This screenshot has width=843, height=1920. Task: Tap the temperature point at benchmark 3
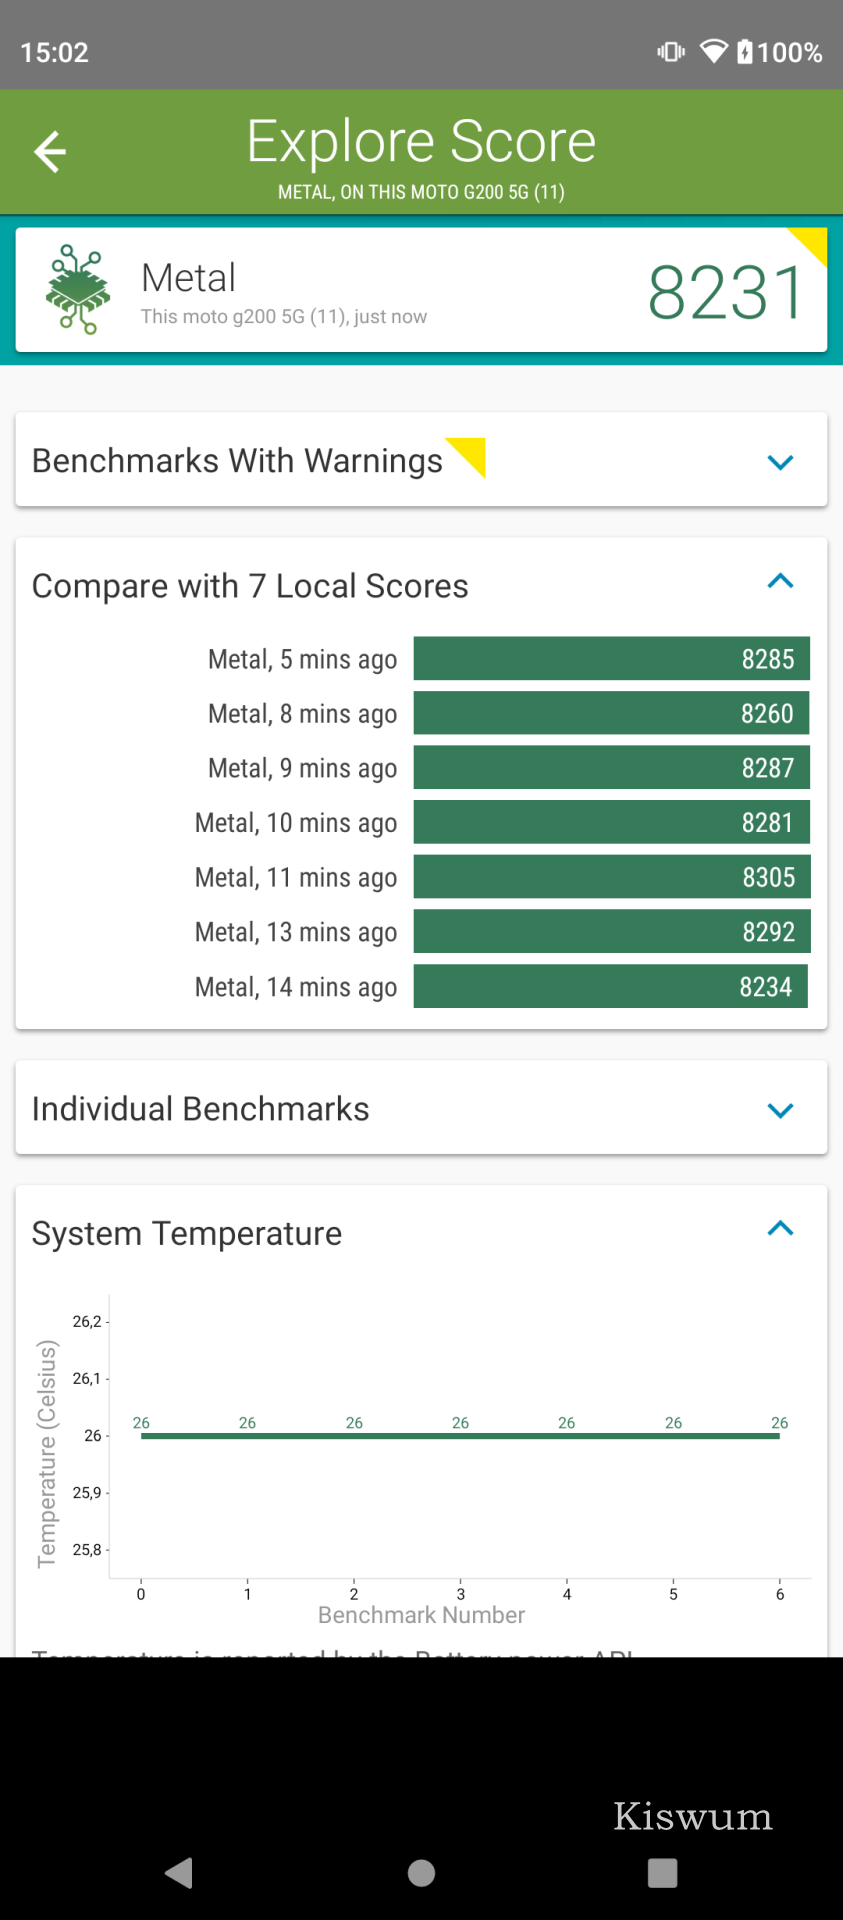pyautogui.click(x=460, y=1435)
